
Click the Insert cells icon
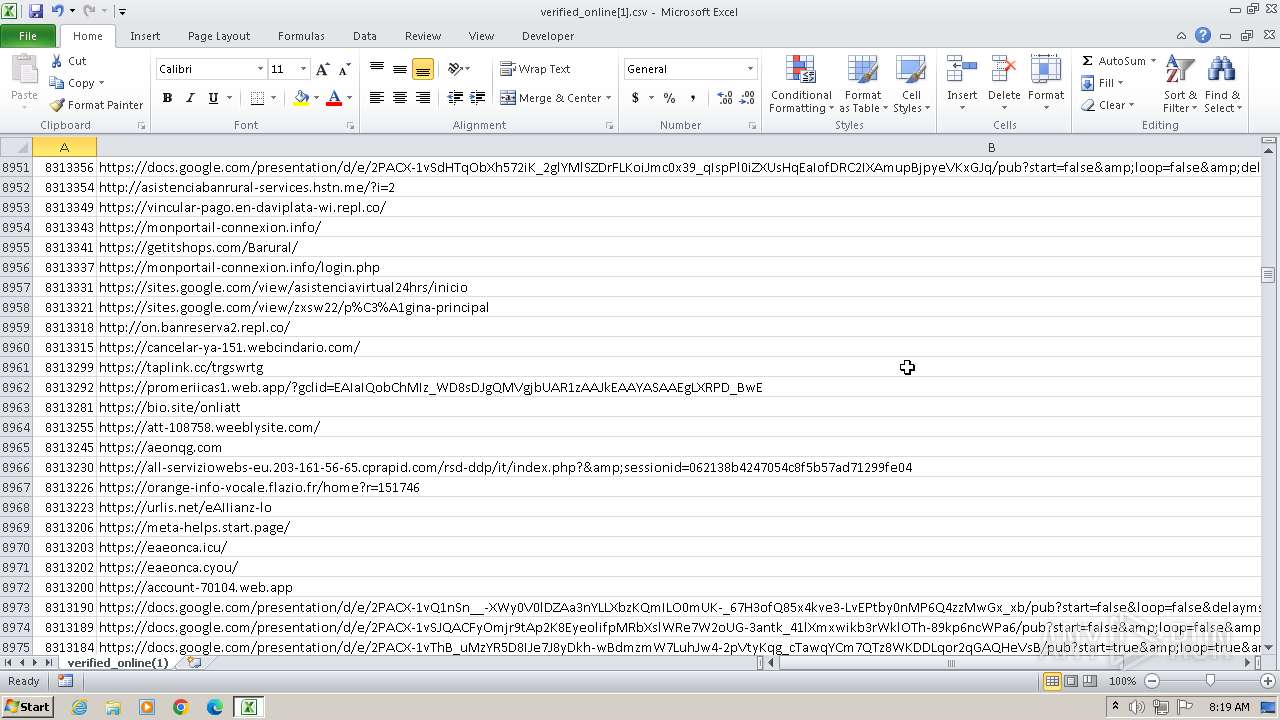[962, 70]
